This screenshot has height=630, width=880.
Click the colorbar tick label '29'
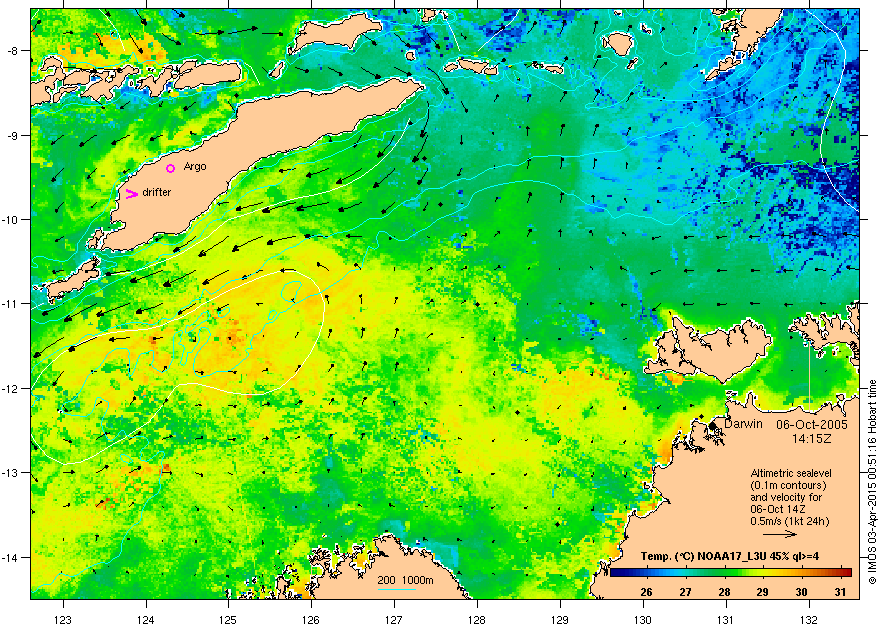[x=762, y=592]
